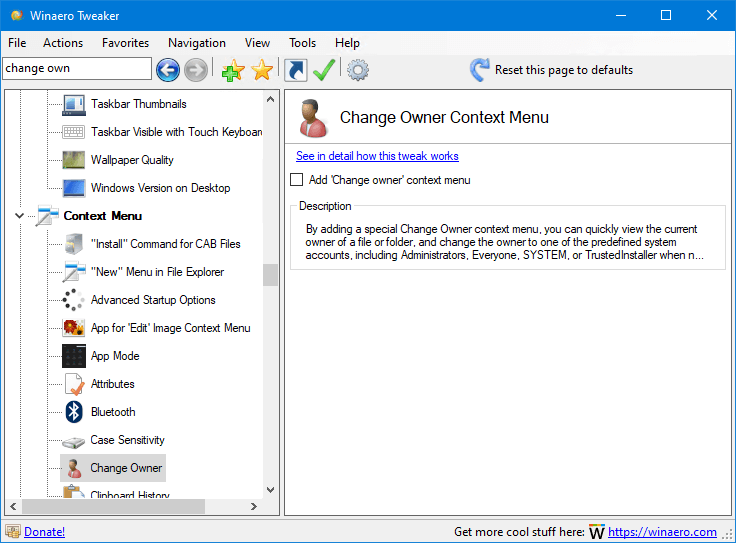
Task: Click the grayed Forward navigation arrow
Action: (196, 70)
